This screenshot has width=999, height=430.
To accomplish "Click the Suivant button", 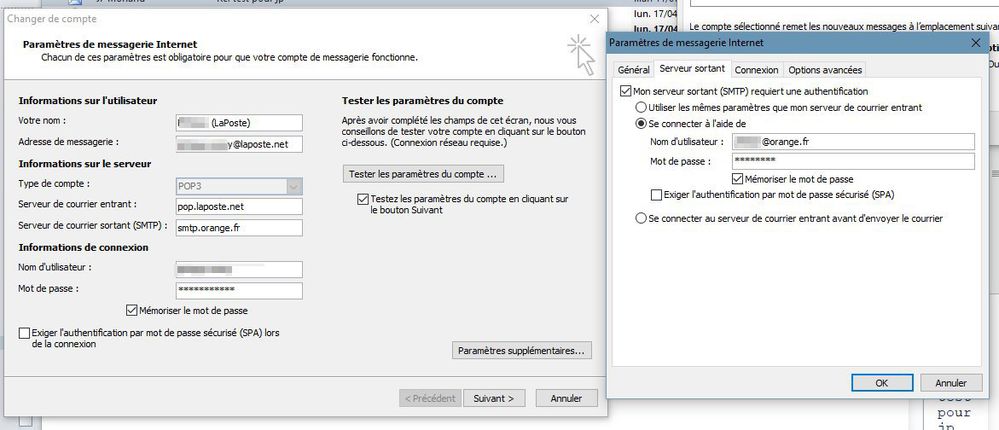I will click(x=494, y=398).
